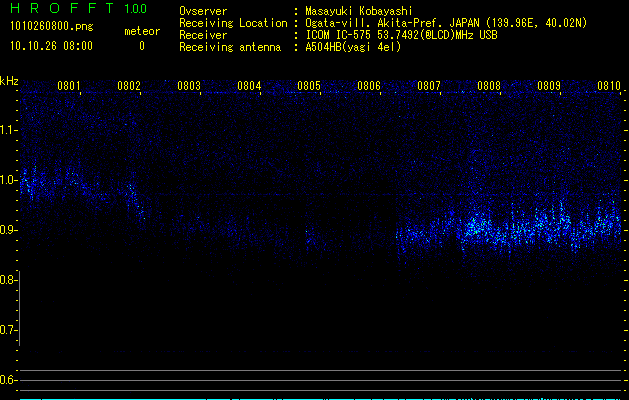Click the date stamp 10.10.26 08:00
The image size is (629, 400).
coord(51,46)
